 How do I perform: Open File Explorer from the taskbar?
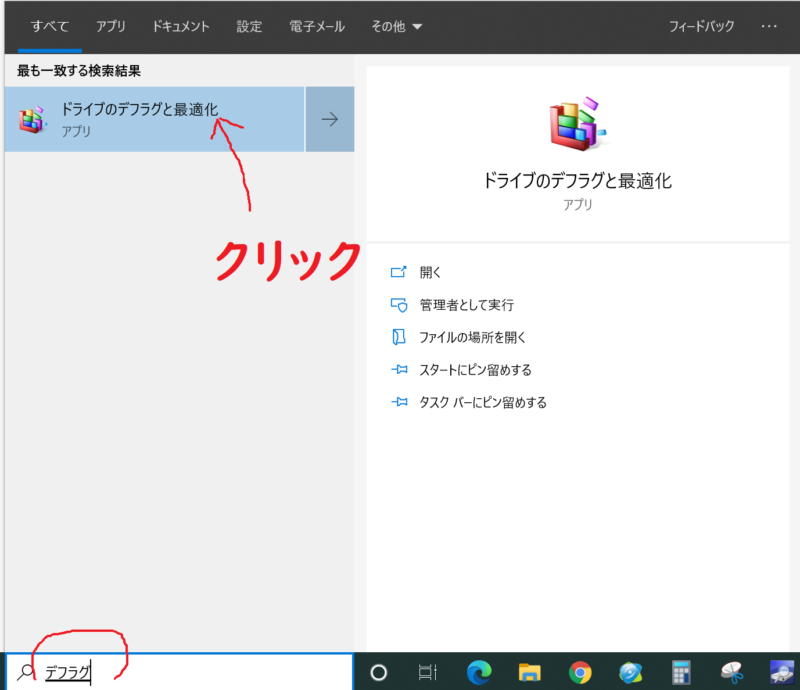pyautogui.click(x=530, y=672)
